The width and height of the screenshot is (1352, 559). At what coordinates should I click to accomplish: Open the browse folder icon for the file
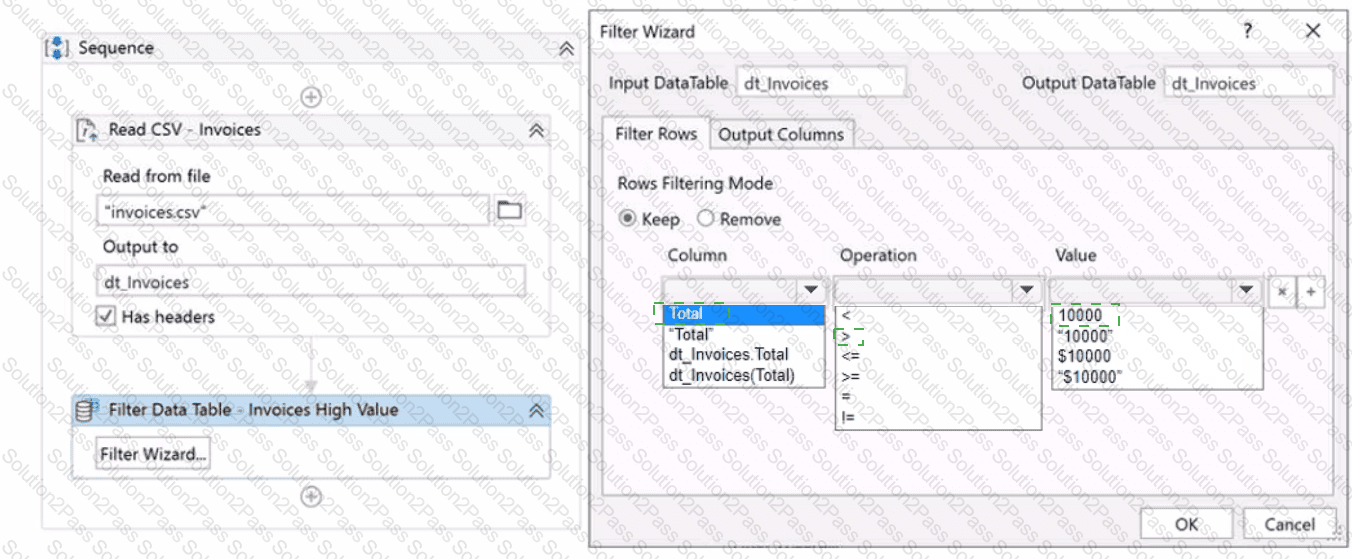click(x=510, y=210)
